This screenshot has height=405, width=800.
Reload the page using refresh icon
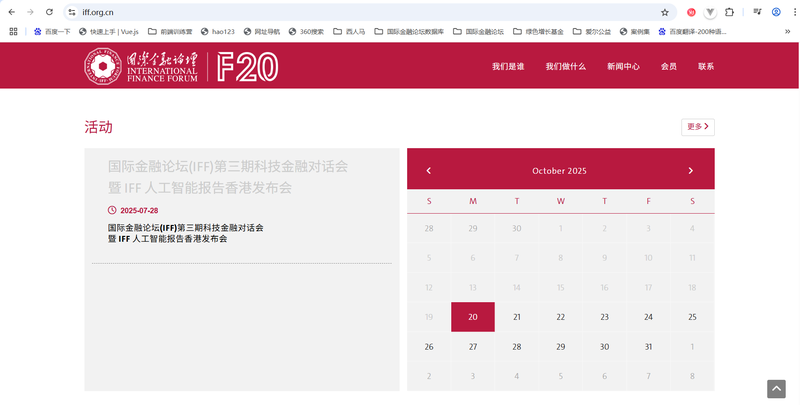pos(49,12)
